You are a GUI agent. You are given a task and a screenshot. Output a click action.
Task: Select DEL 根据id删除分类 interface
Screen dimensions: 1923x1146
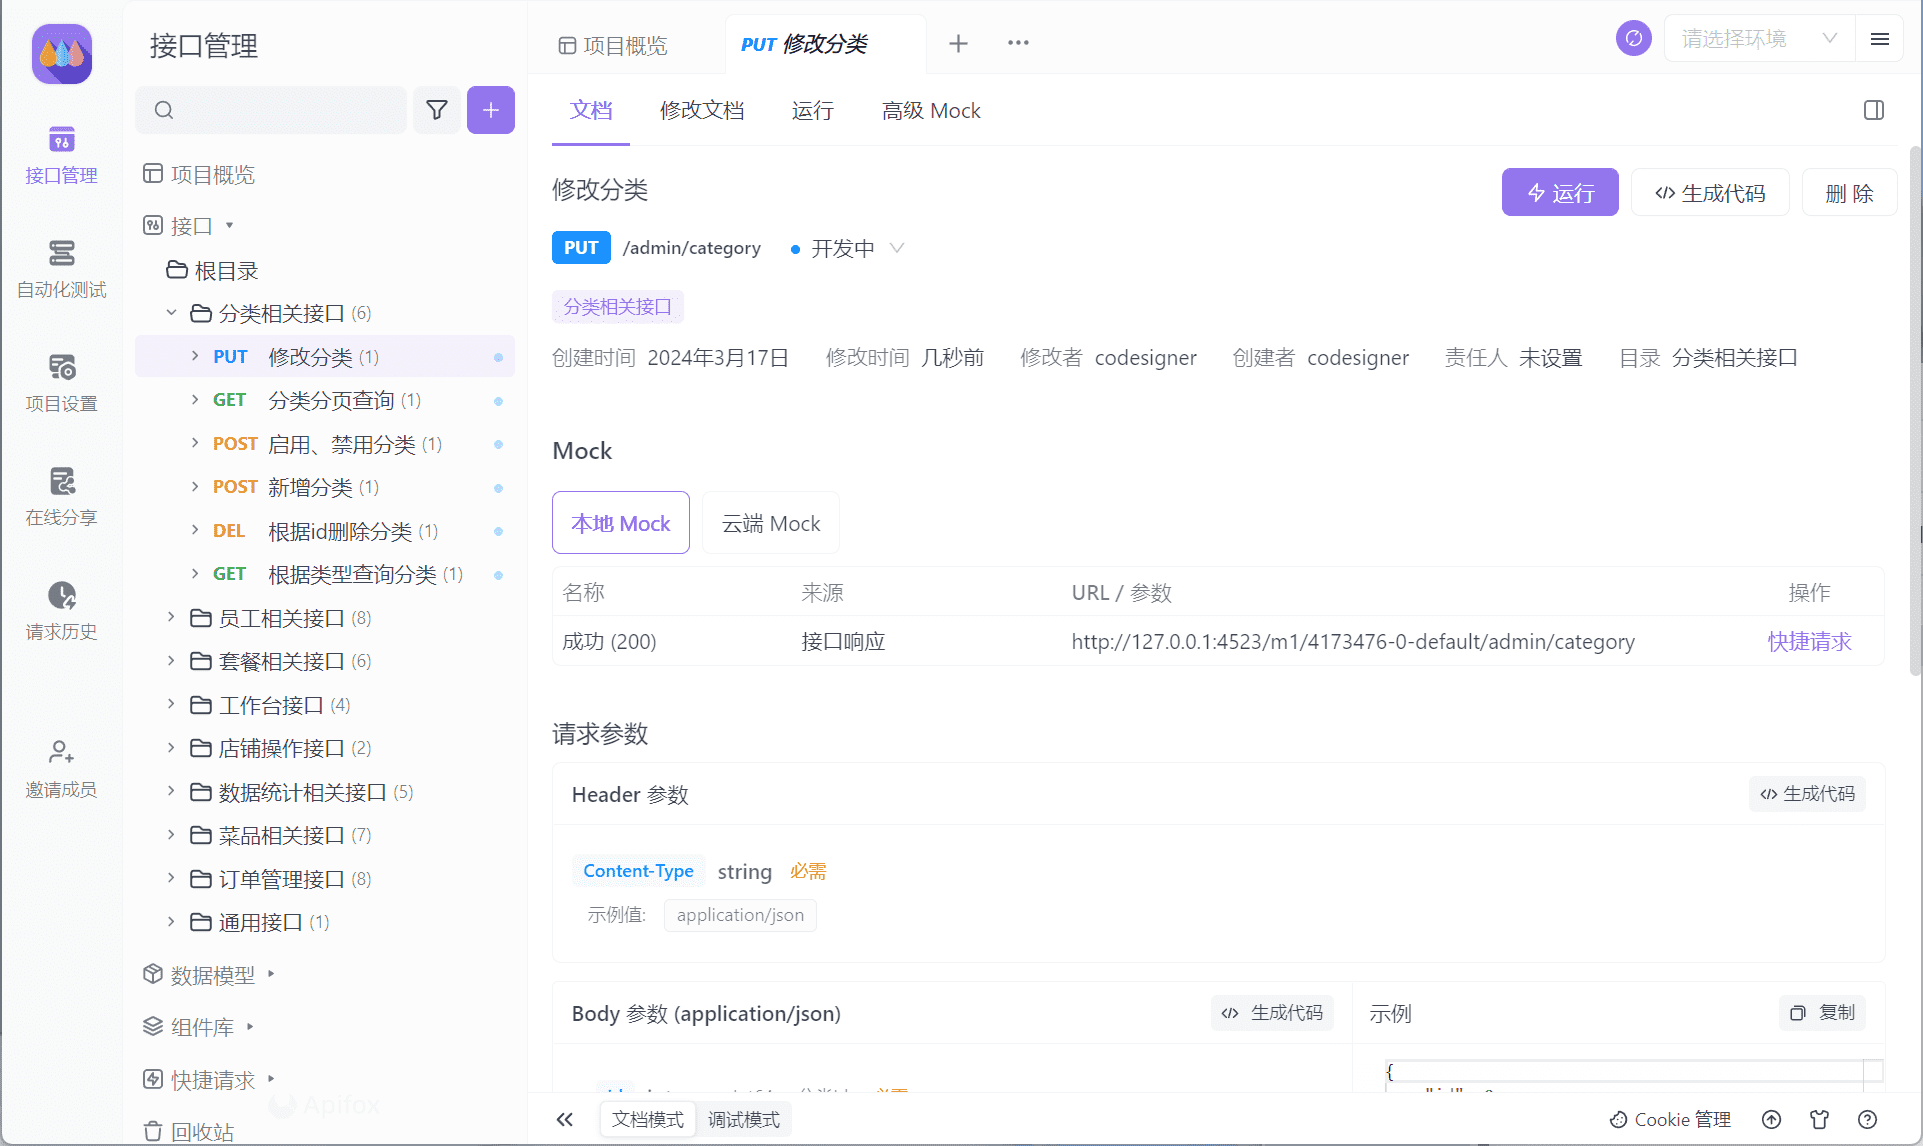pos(325,531)
